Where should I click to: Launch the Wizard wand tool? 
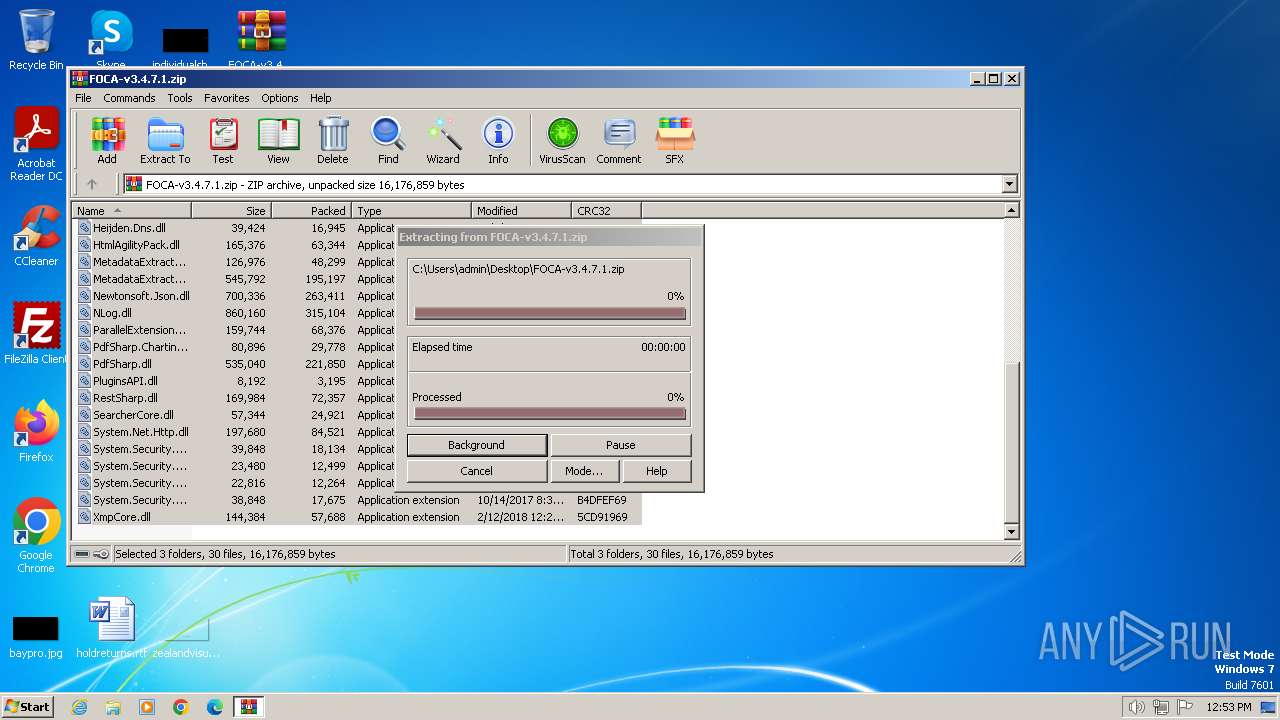pos(443,141)
